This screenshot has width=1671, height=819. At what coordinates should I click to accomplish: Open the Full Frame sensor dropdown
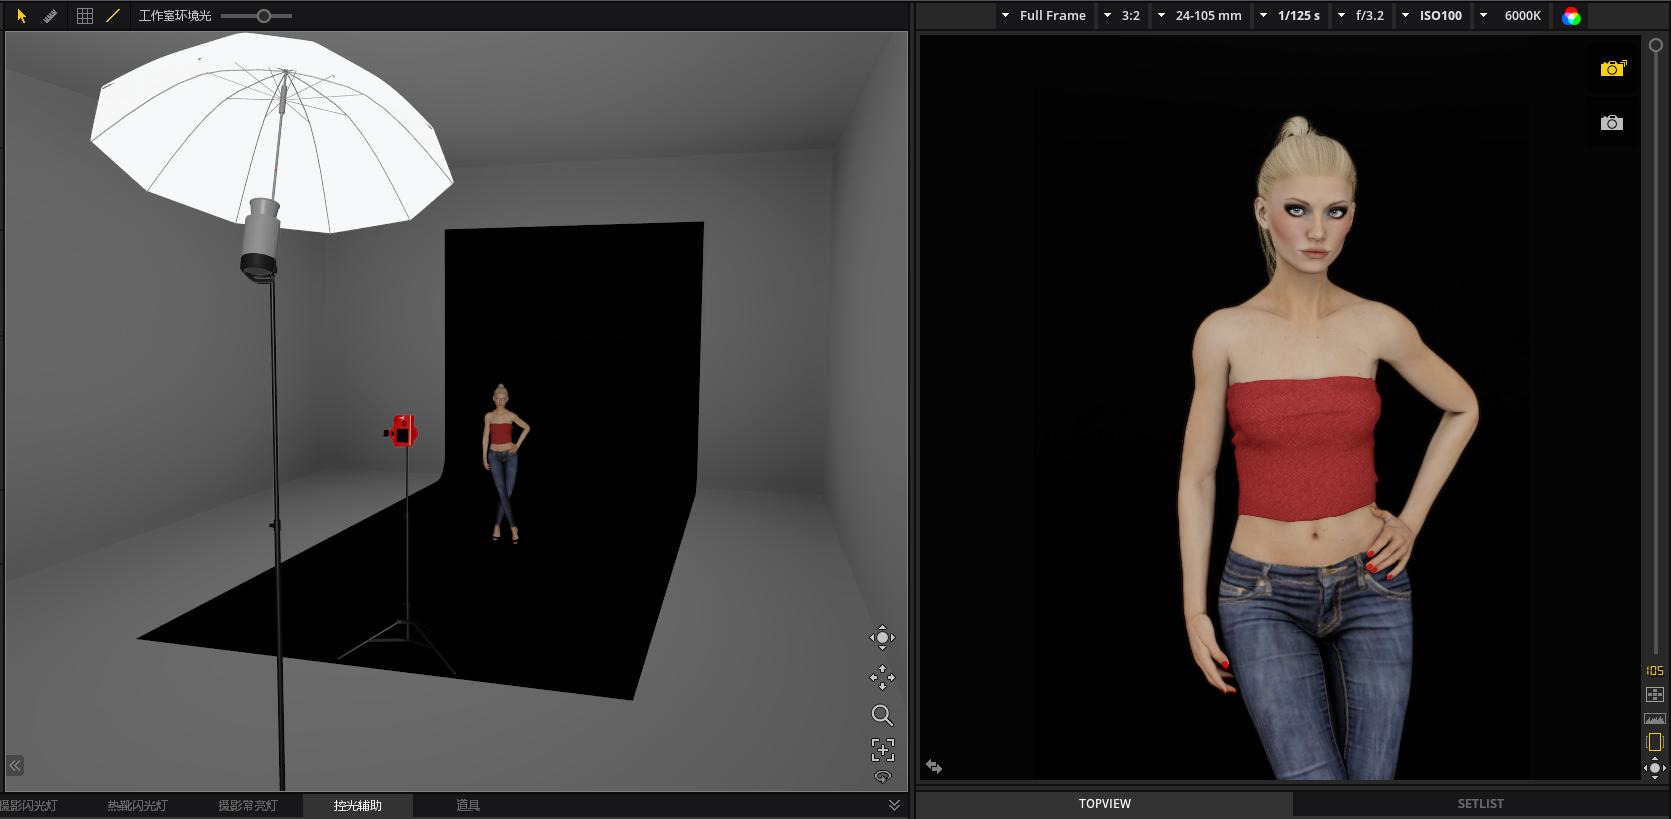[x=1043, y=16]
